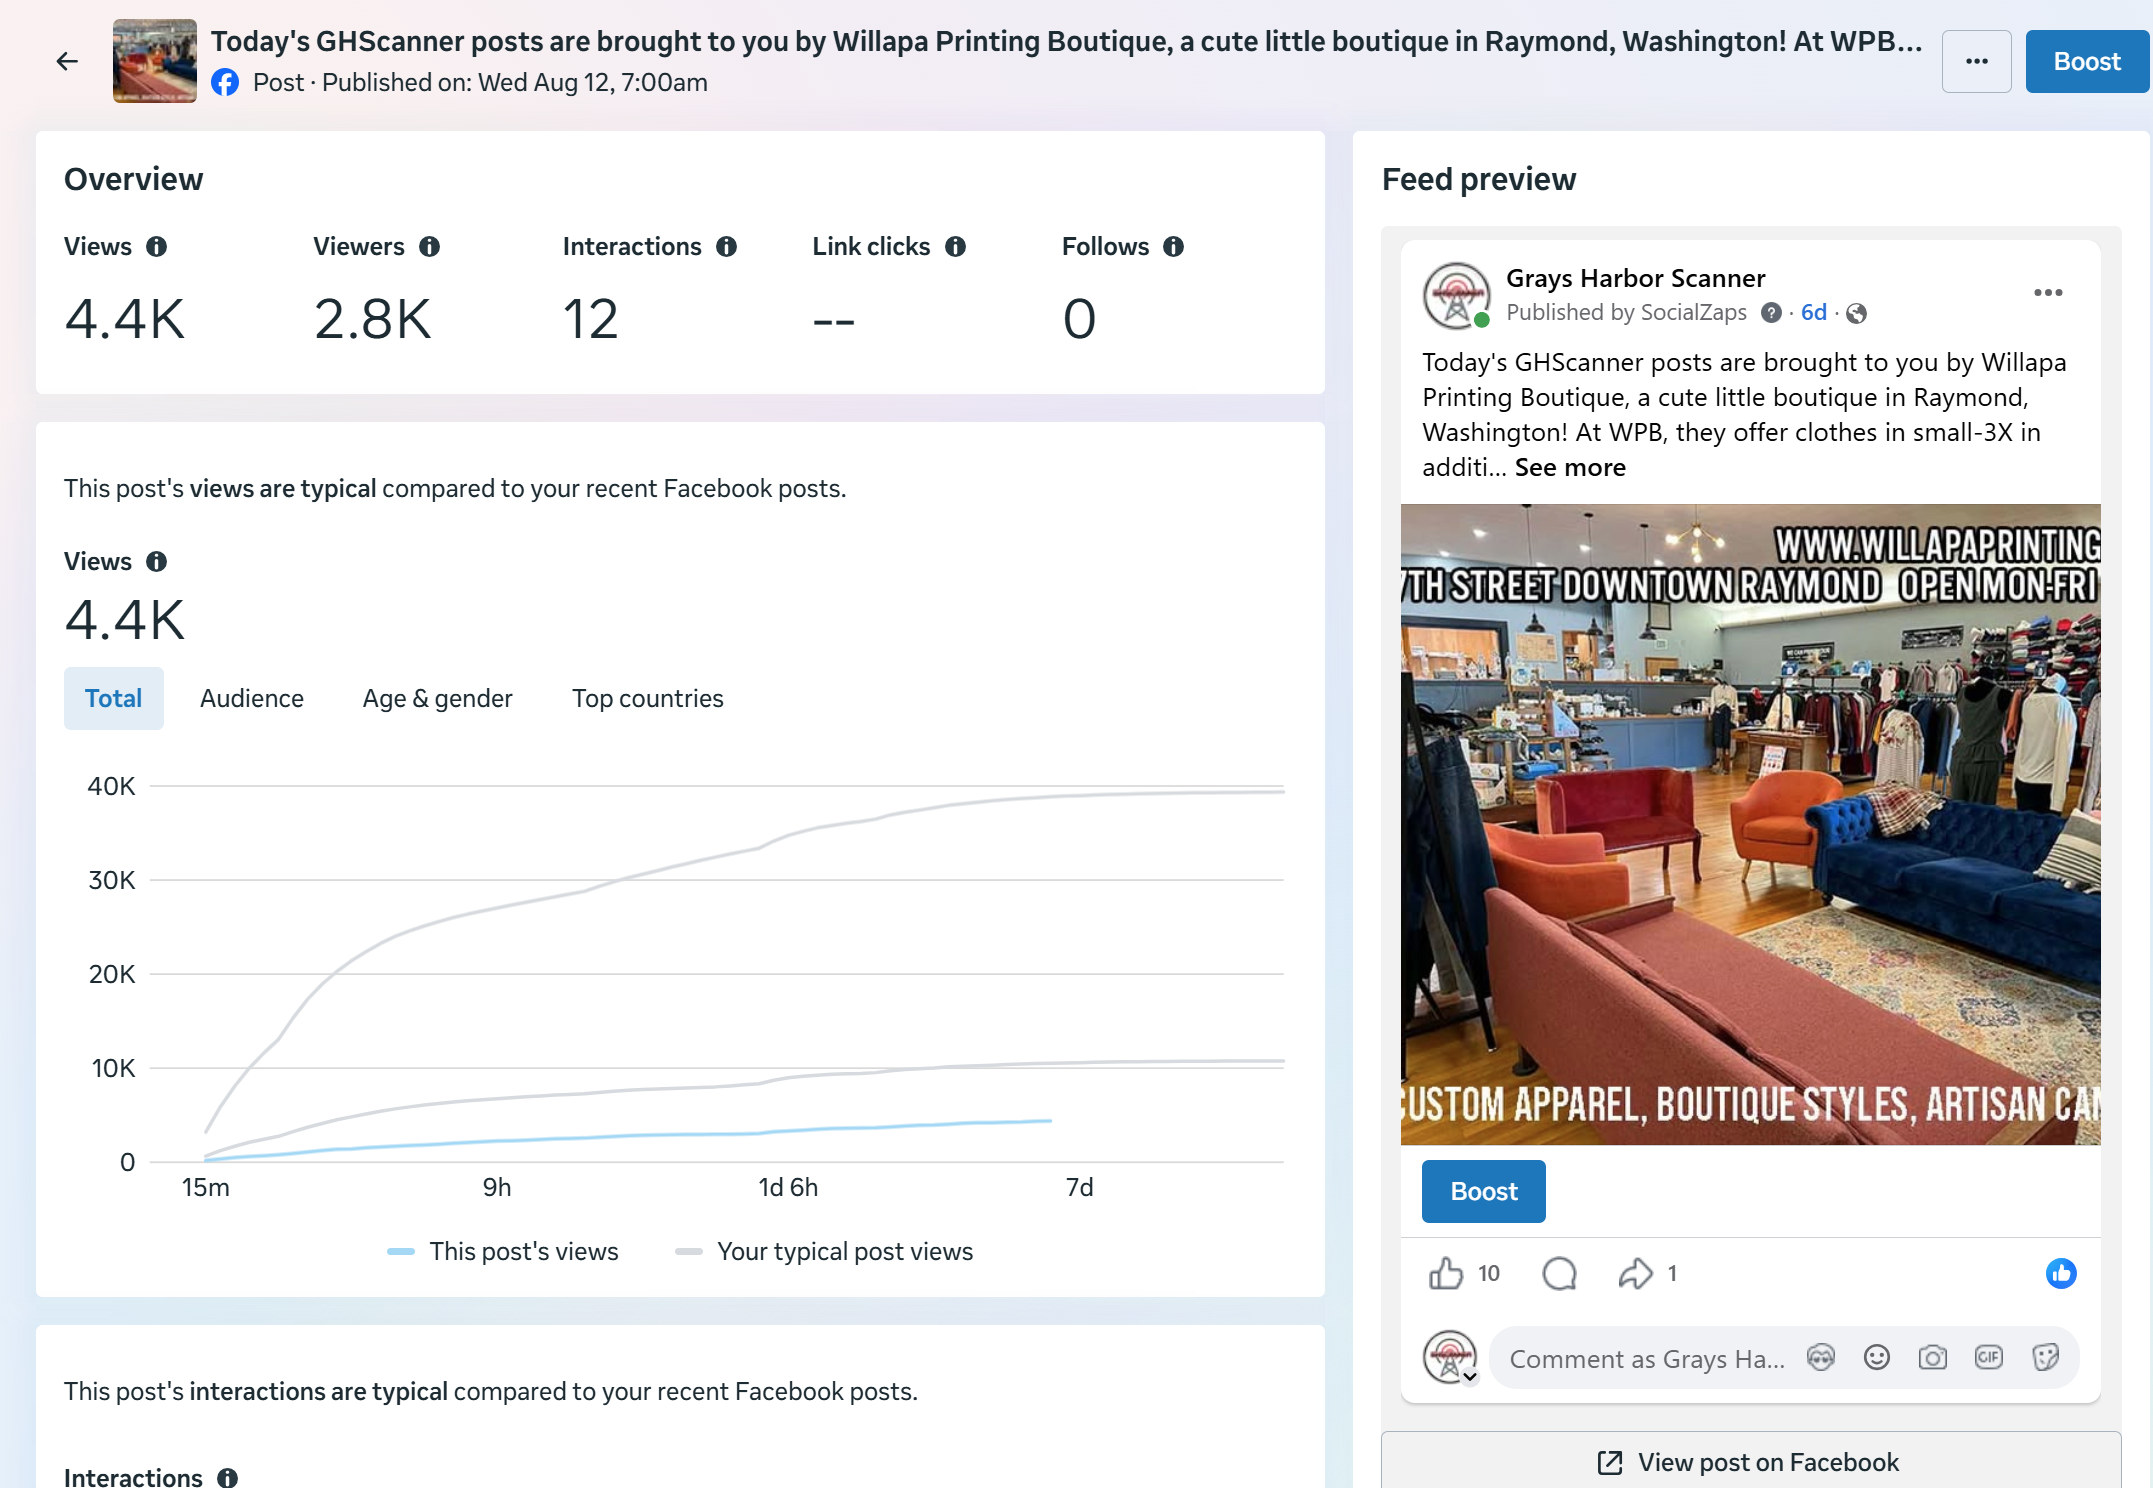Switch to the Age & gender tab
The height and width of the screenshot is (1488, 2153).
pyautogui.click(x=438, y=698)
